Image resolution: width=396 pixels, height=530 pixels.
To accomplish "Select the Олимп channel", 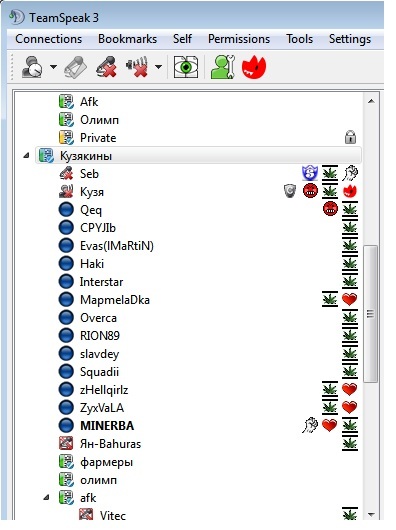I will pyautogui.click(x=99, y=120).
